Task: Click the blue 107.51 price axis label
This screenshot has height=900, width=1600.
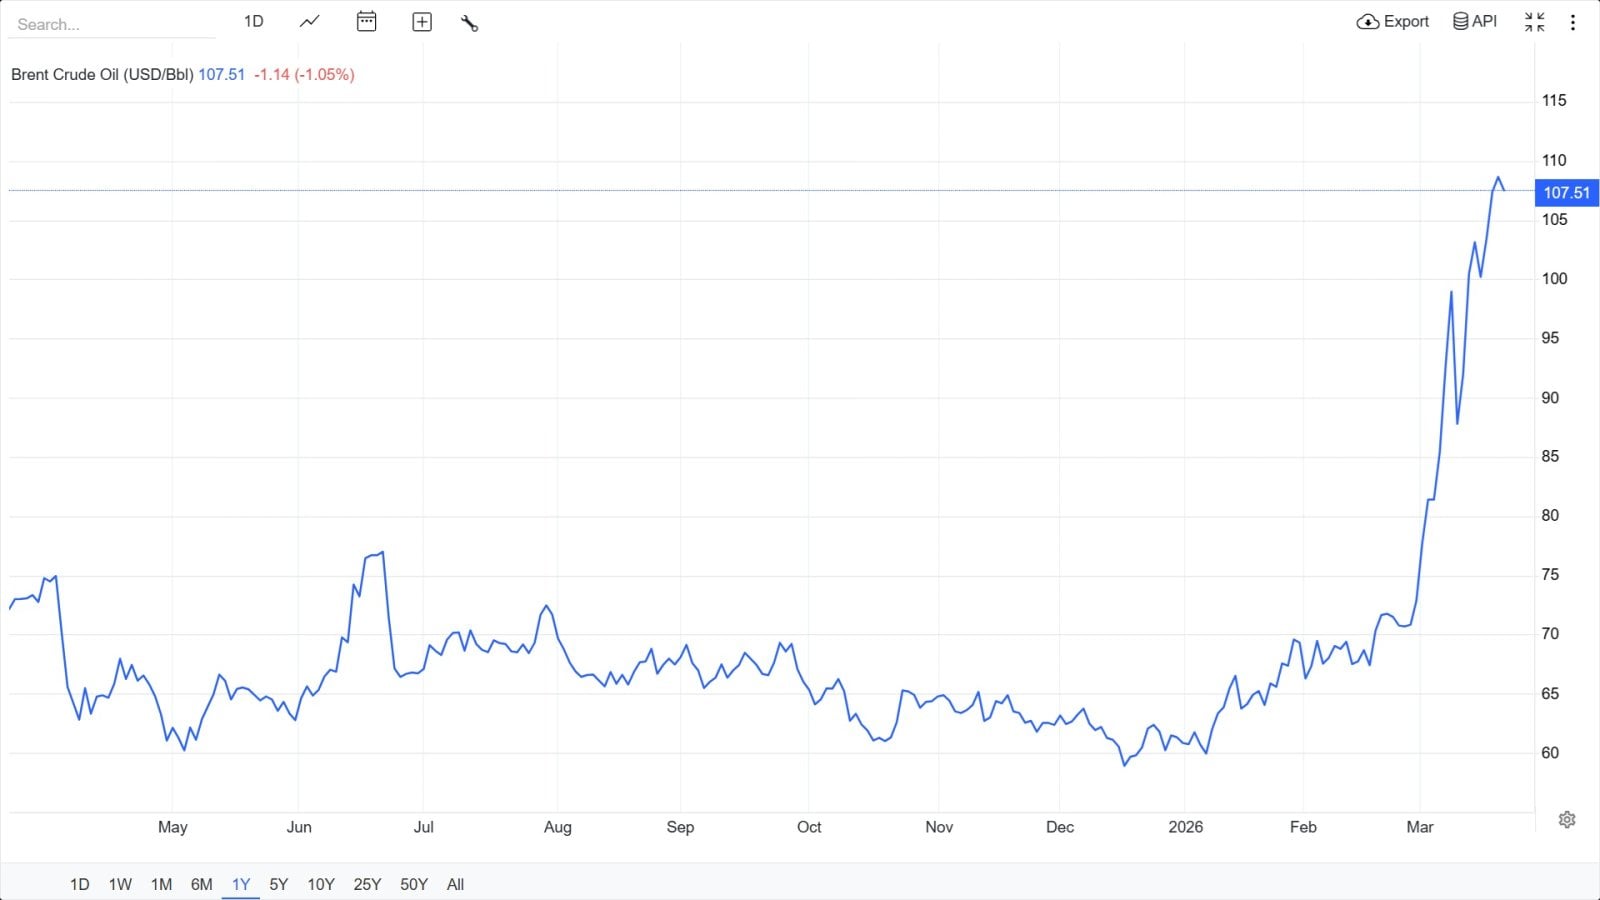Action: [1567, 192]
